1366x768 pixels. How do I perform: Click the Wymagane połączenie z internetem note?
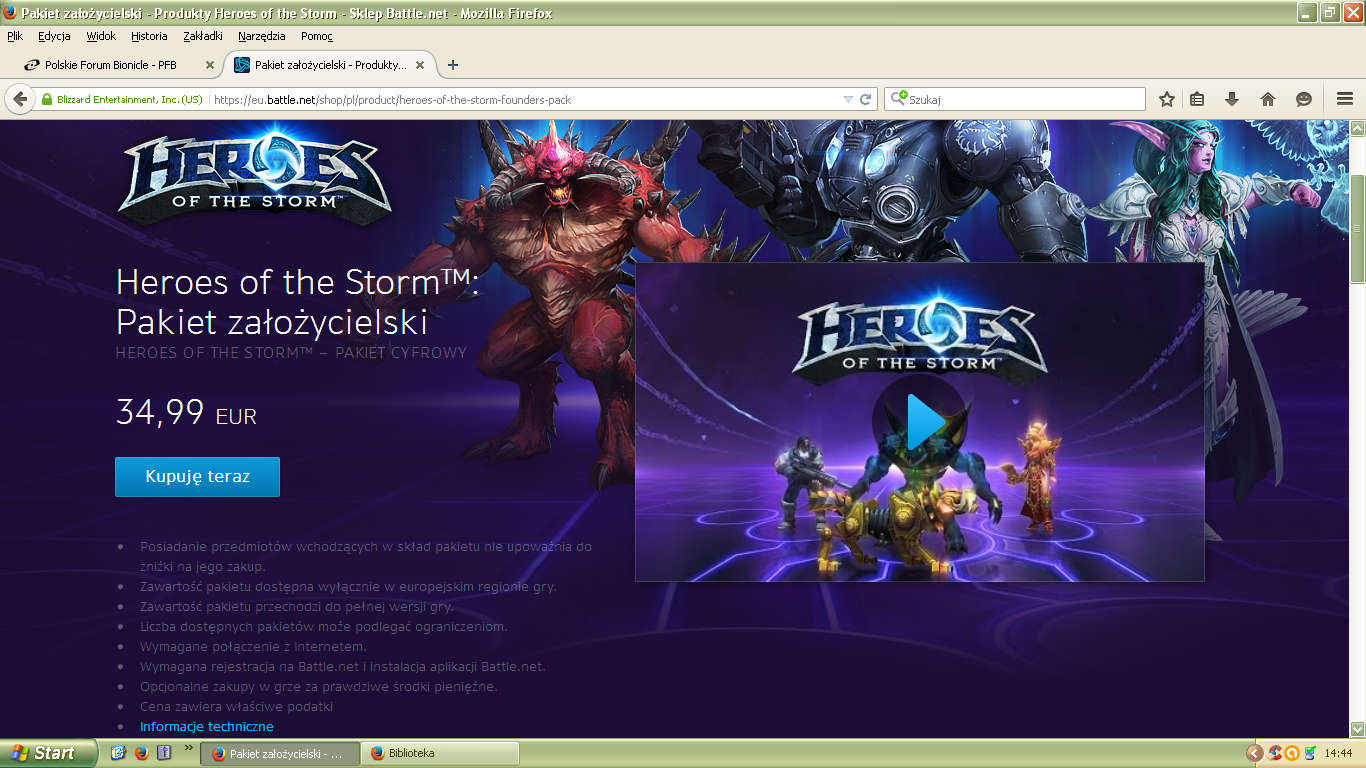tap(253, 646)
